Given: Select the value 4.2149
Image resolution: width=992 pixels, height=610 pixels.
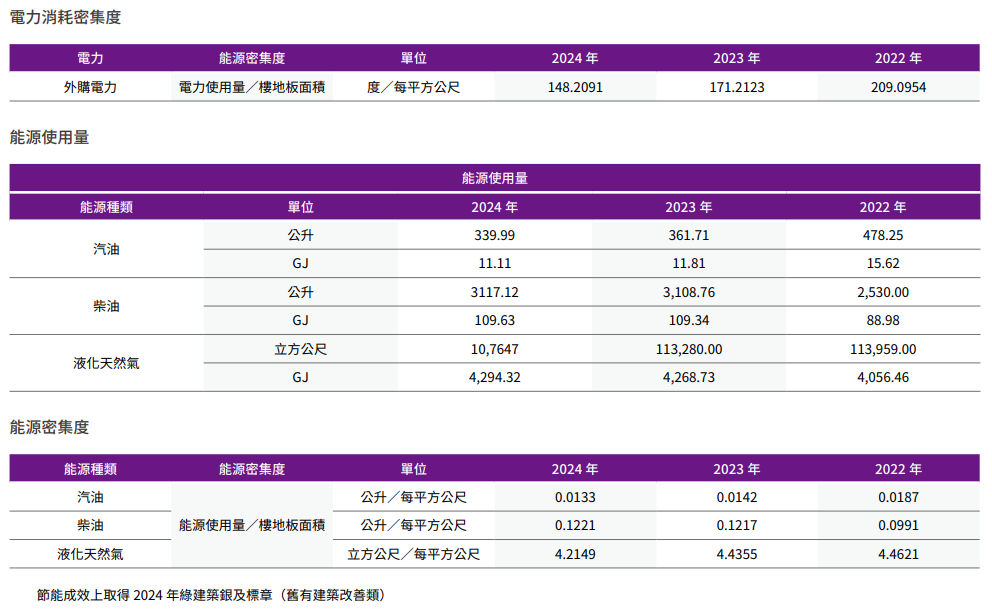Looking at the screenshot, I should pyautogui.click(x=575, y=554).
